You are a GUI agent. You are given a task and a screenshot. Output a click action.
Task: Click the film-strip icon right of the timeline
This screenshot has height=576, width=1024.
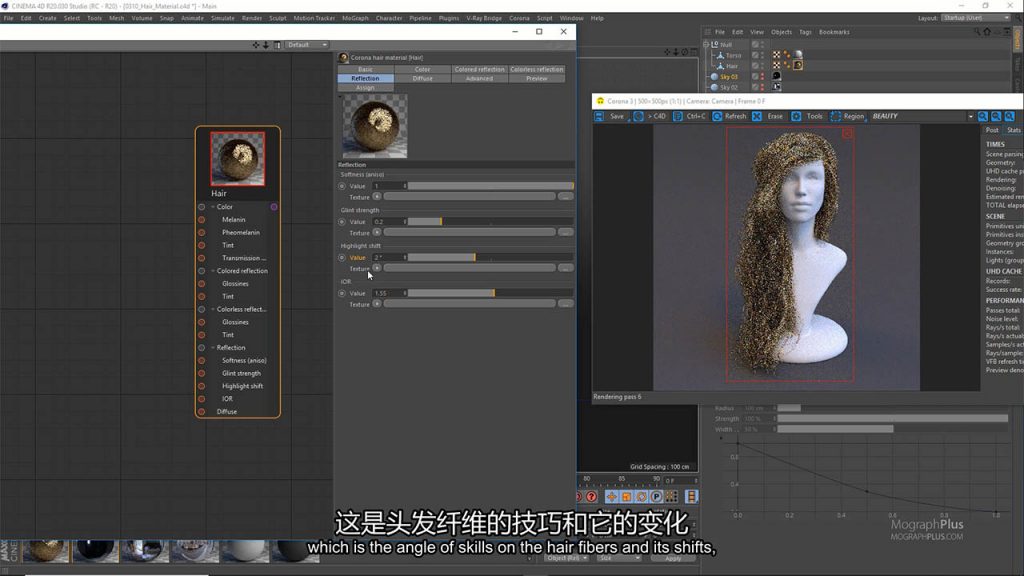(x=691, y=497)
